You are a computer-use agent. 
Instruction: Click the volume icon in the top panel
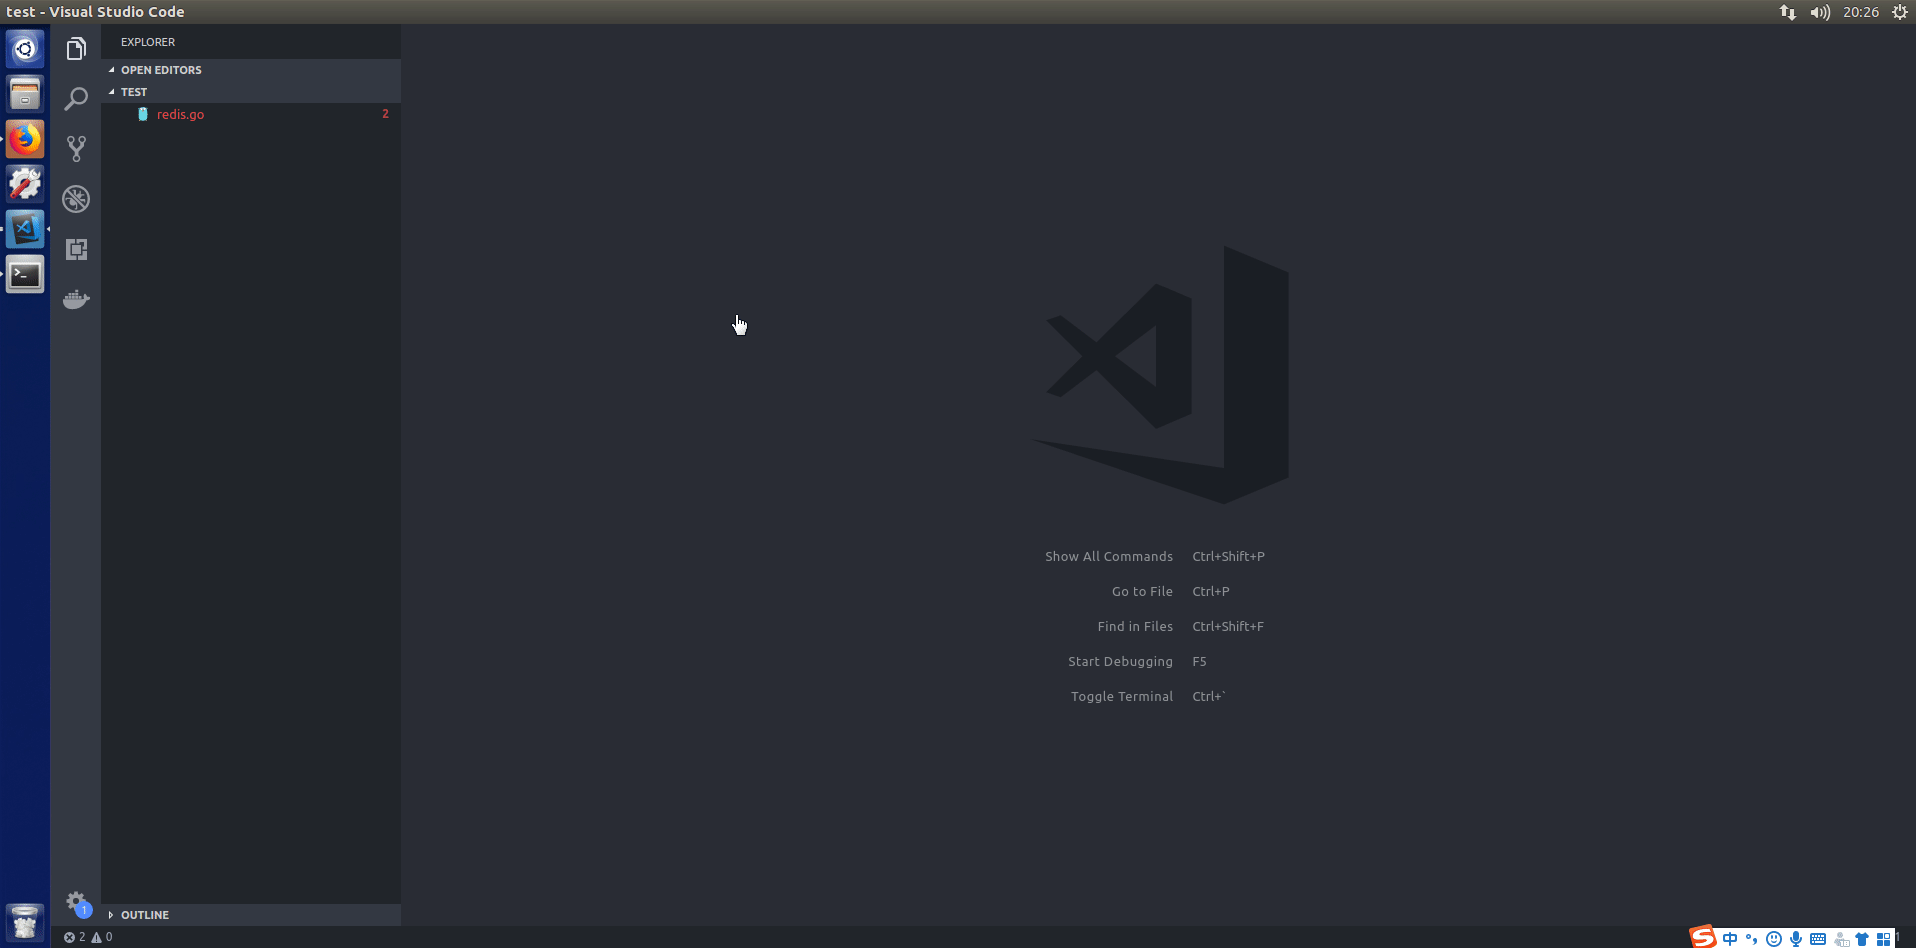(x=1819, y=12)
